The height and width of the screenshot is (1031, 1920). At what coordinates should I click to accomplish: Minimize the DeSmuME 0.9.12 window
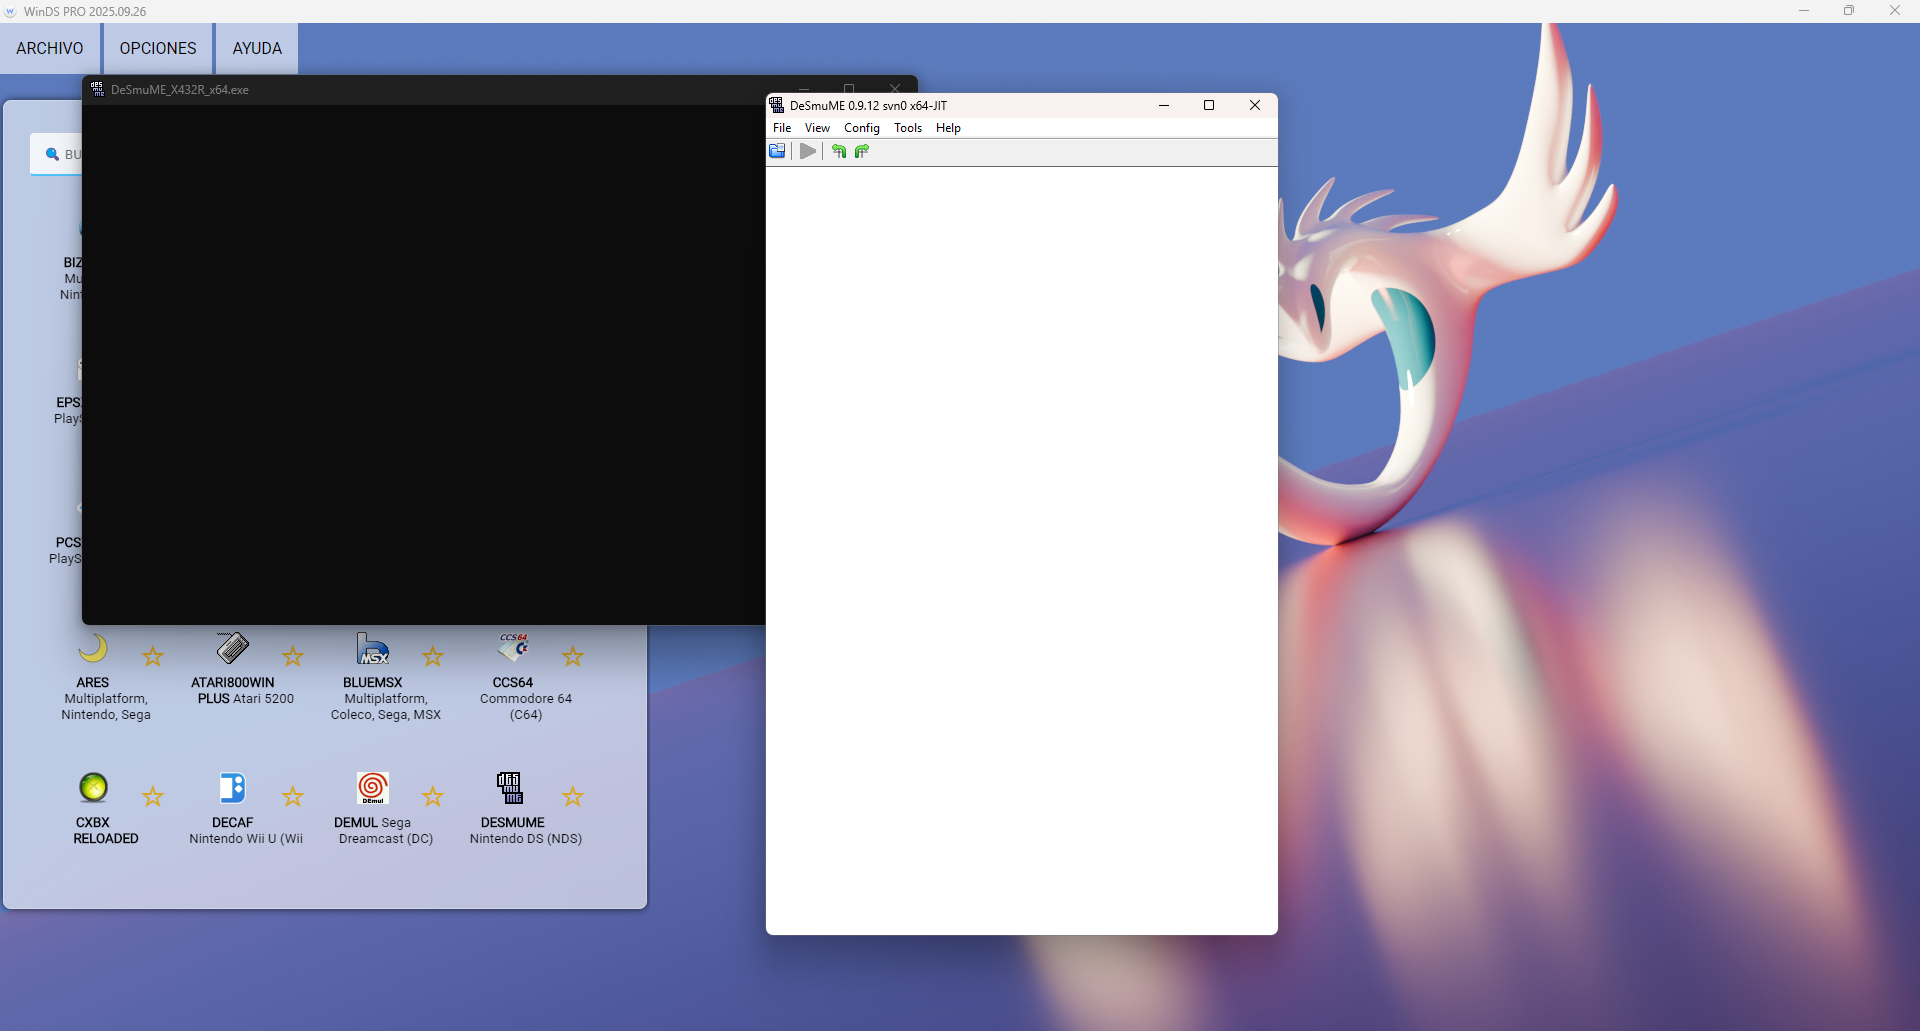tap(1164, 105)
